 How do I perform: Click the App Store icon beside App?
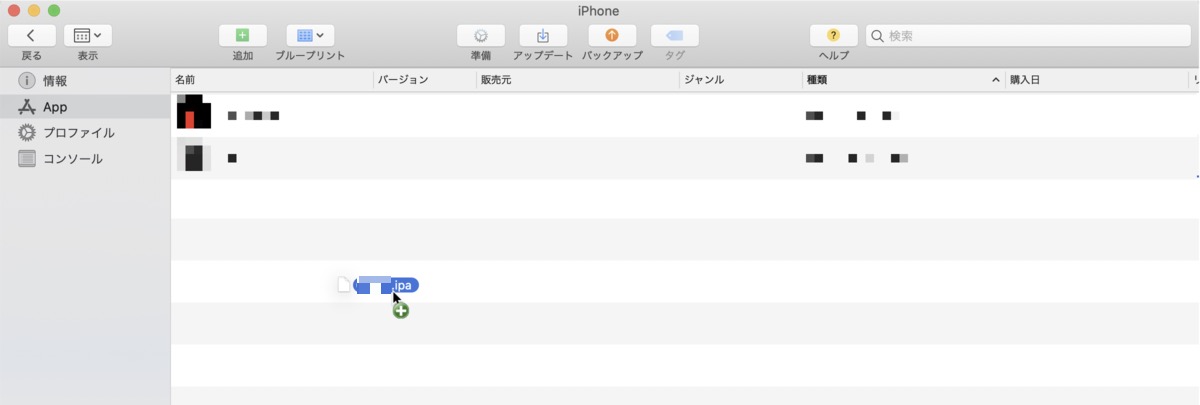27,107
